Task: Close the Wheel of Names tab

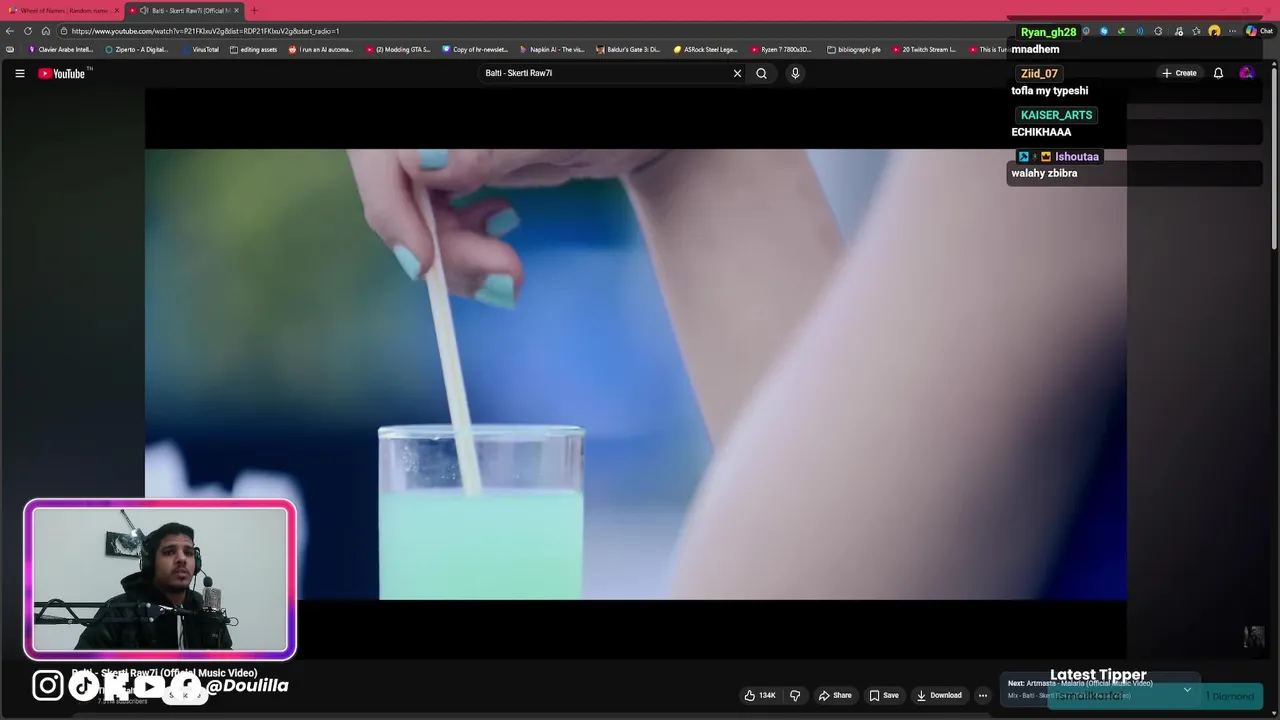Action: tap(116, 10)
